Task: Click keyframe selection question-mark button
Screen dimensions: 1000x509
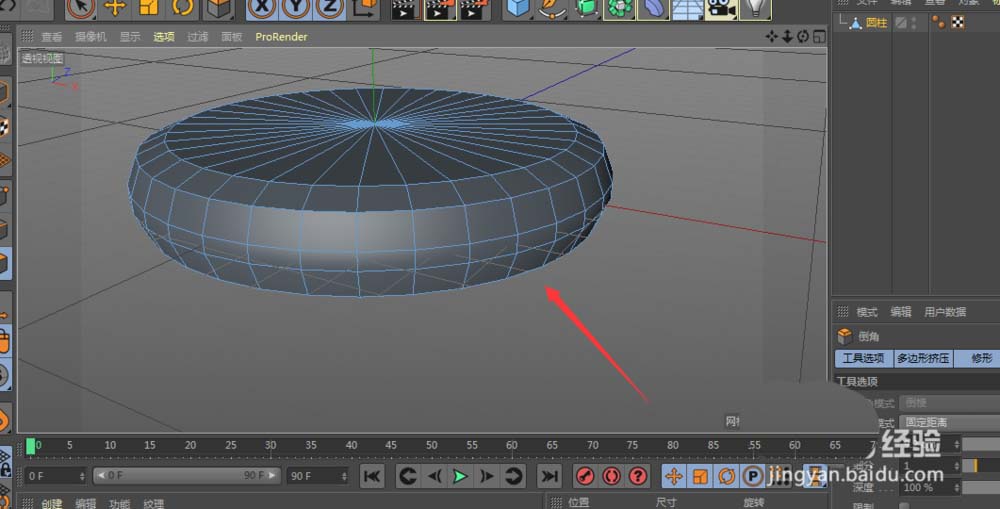Action: point(638,476)
